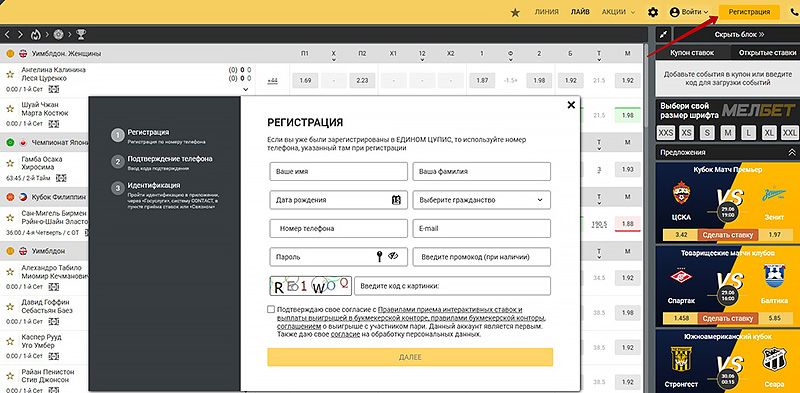The image size is (800, 393).
Task: Open the Ф column dropdown in Уимблдон. Женщины header
Action: click(x=510, y=59)
